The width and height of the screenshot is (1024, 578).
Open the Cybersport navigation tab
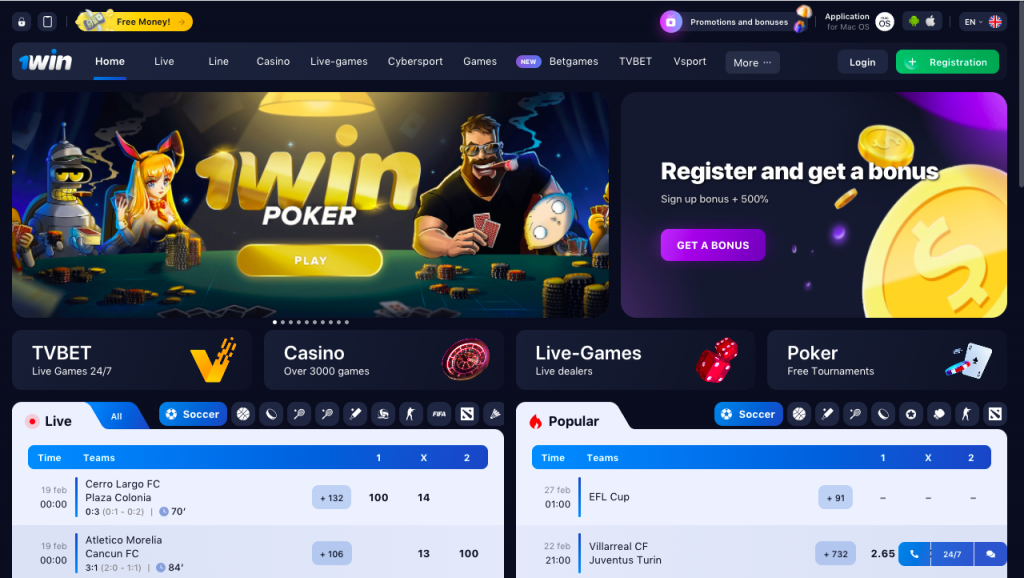click(x=415, y=61)
